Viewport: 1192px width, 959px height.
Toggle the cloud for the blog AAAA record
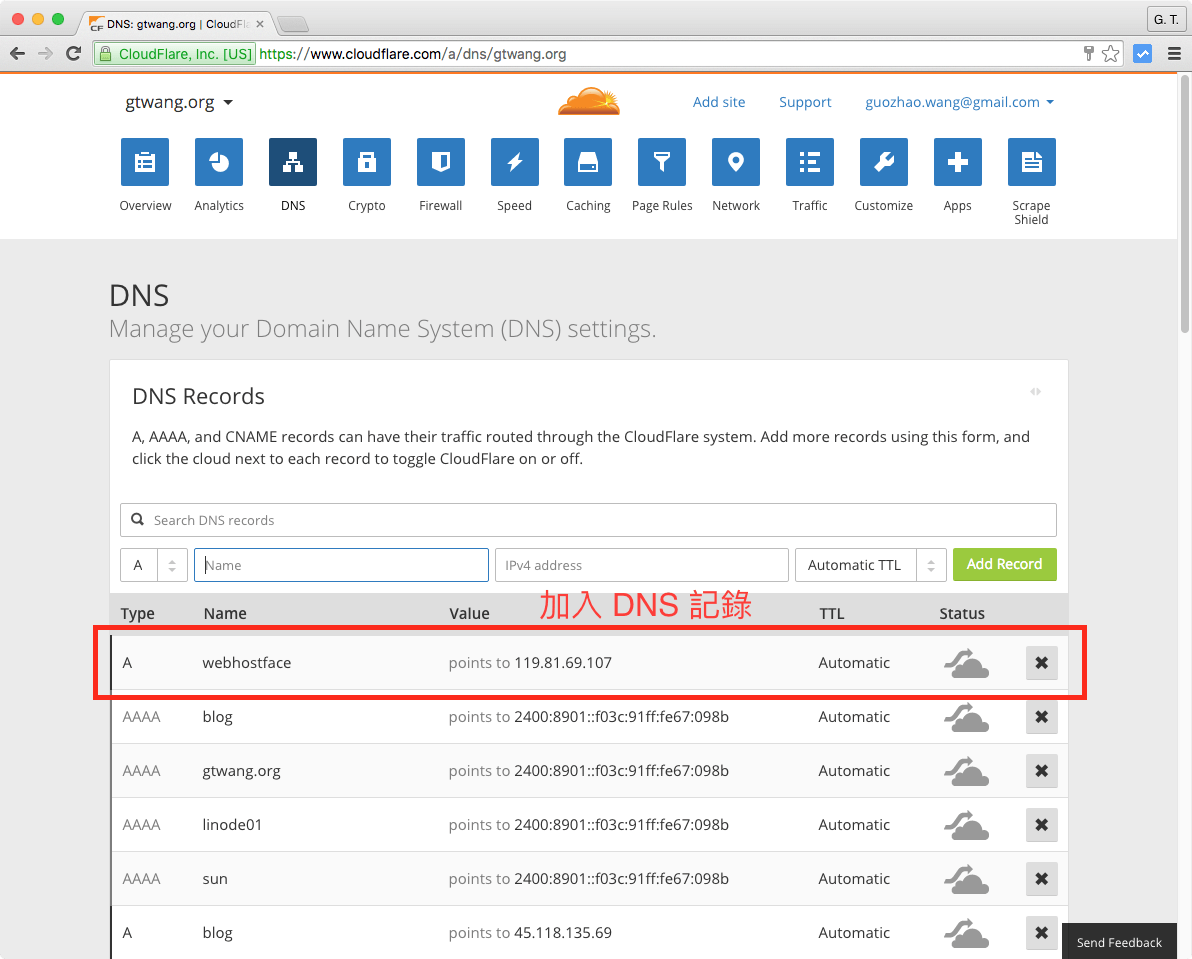(966, 716)
